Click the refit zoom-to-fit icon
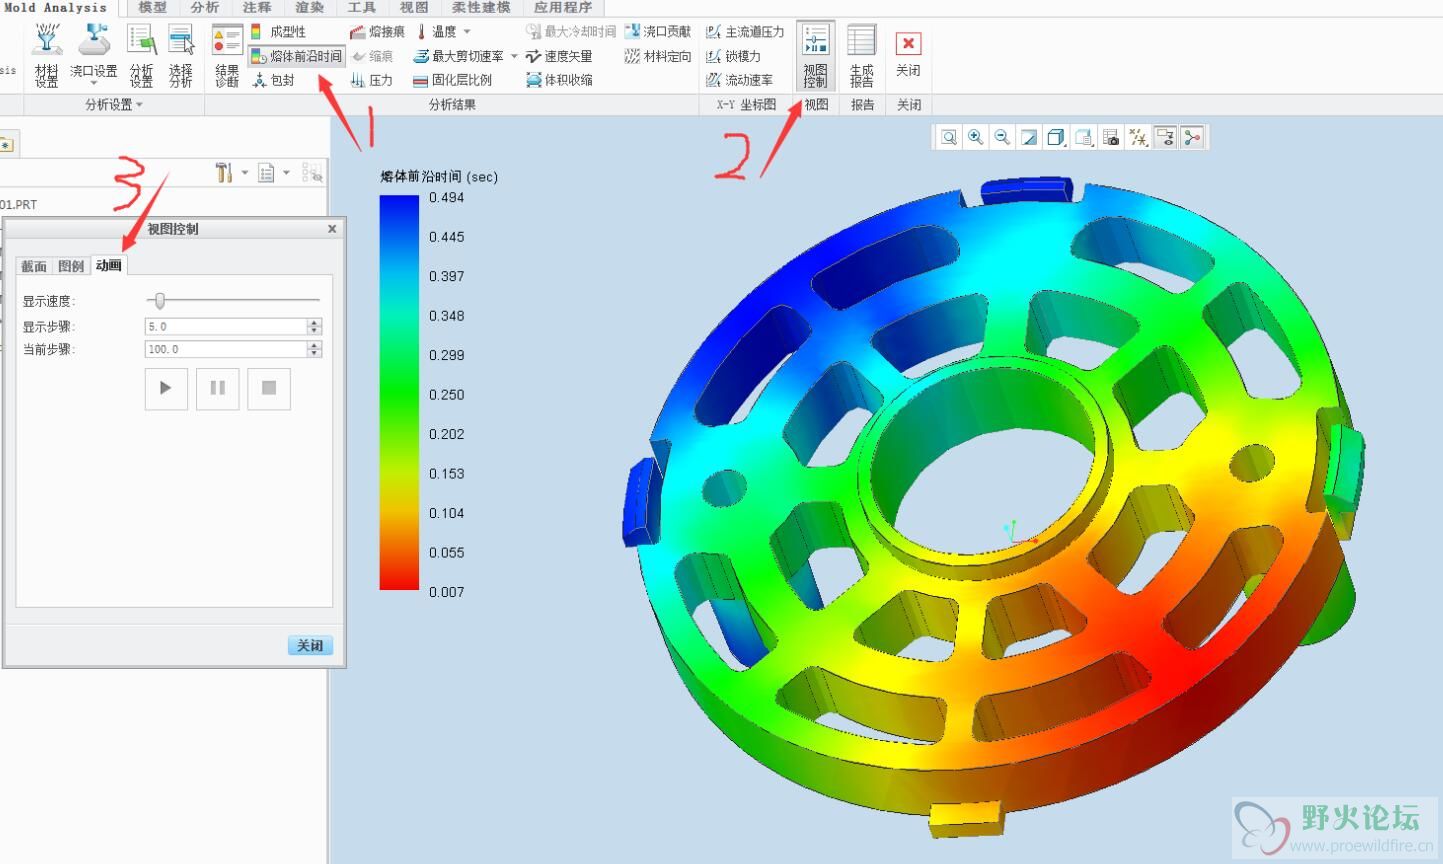The height and width of the screenshot is (864, 1443). pyautogui.click(x=949, y=138)
